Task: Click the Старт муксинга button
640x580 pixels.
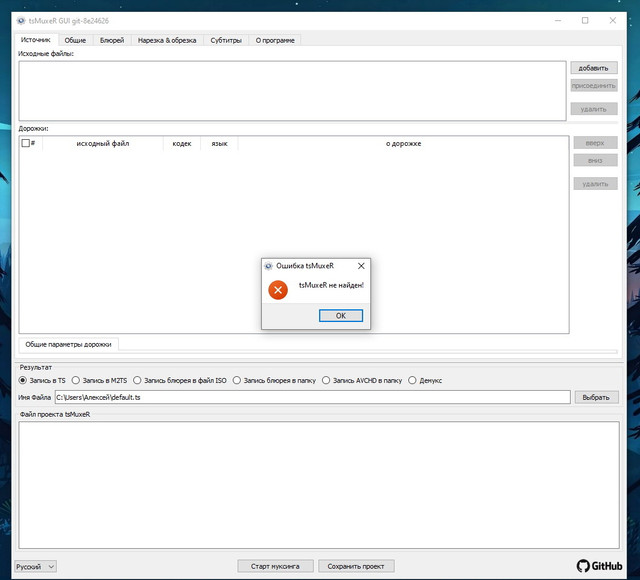Action: [x=276, y=566]
